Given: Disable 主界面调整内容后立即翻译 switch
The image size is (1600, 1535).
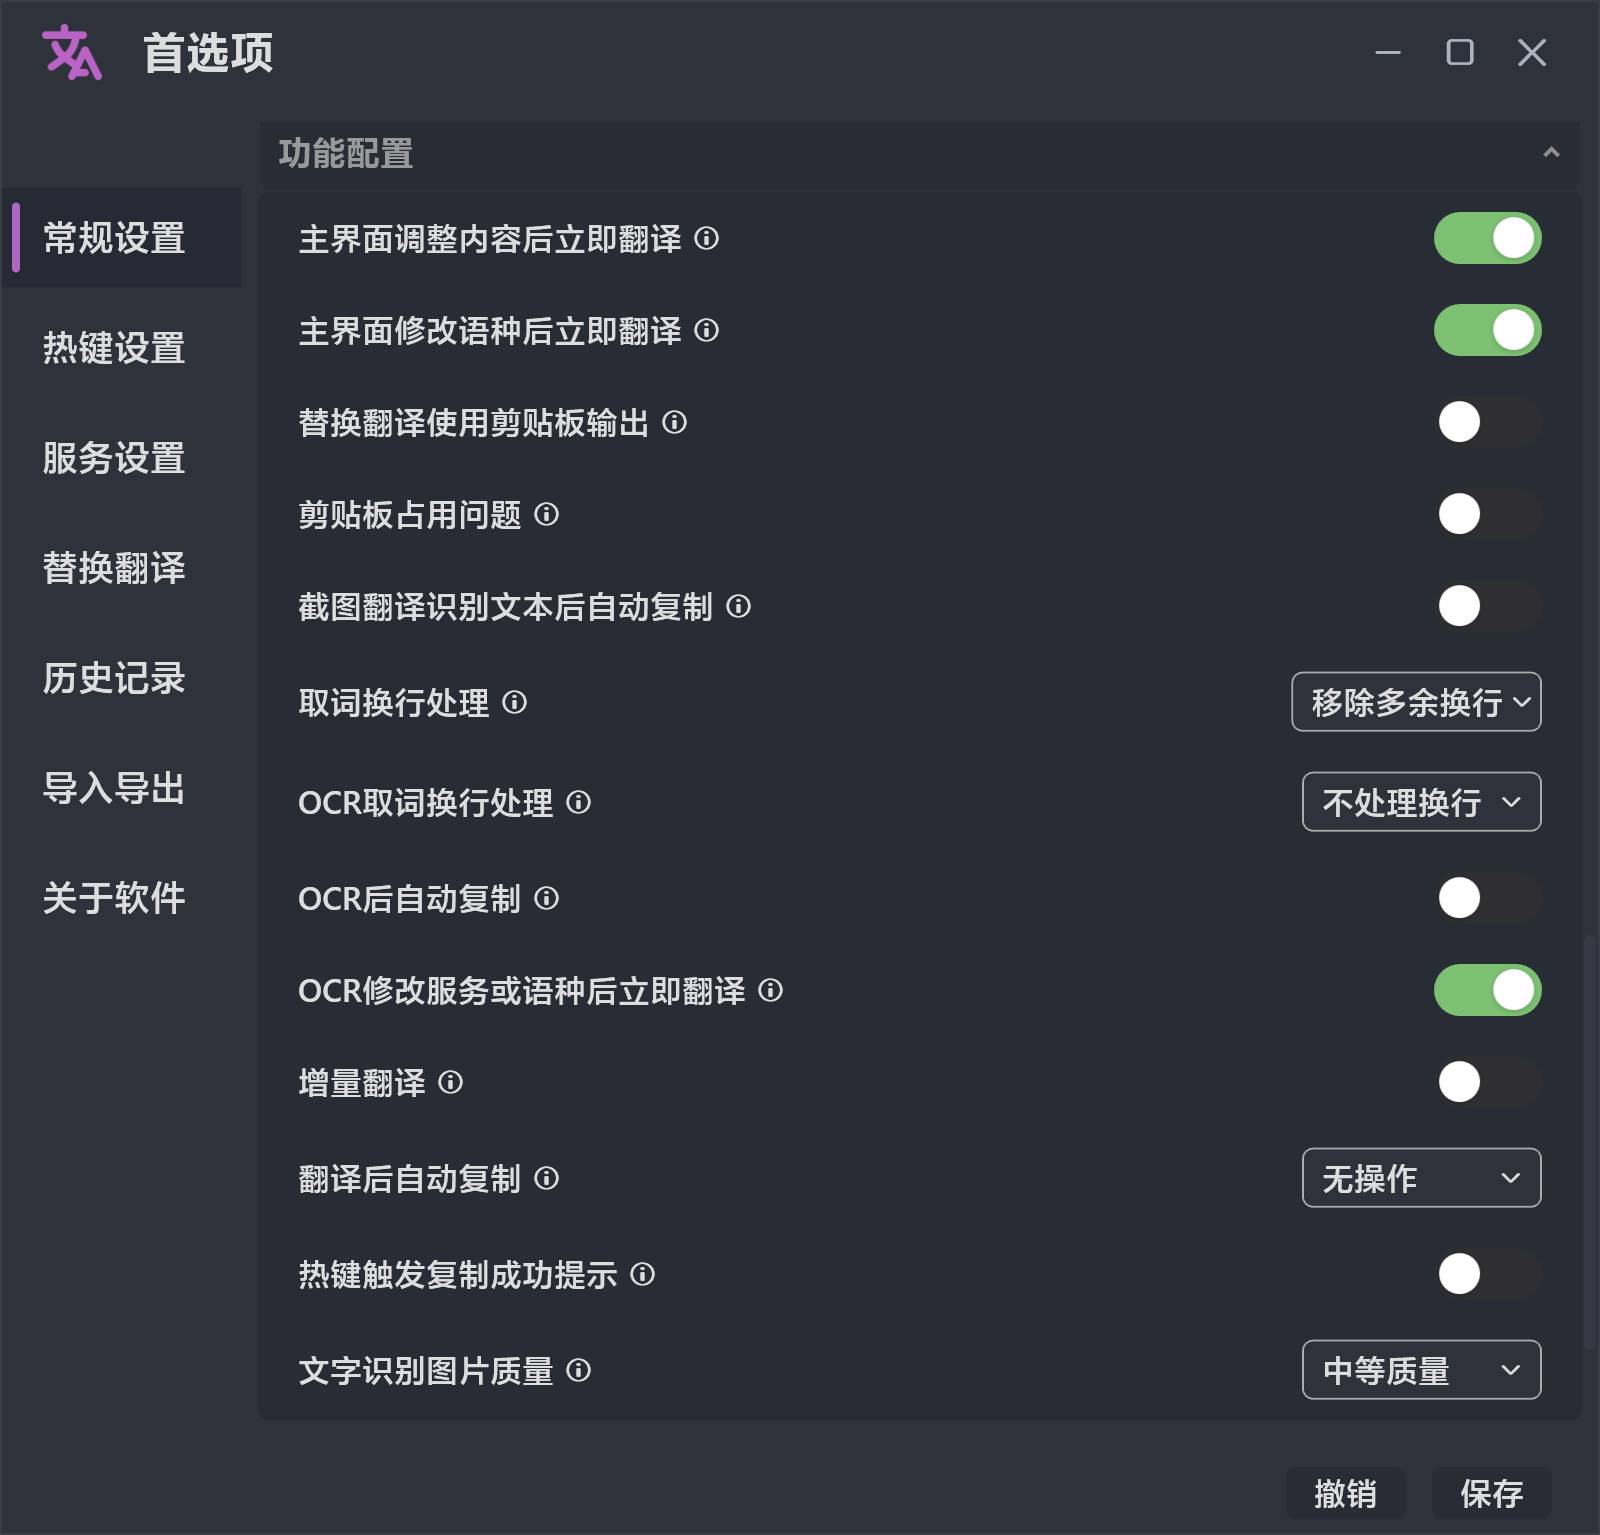Looking at the screenshot, I should coord(1488,239).
